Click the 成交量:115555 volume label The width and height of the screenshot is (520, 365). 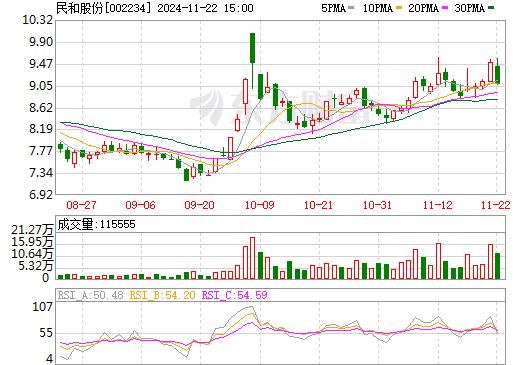[96, 224]
